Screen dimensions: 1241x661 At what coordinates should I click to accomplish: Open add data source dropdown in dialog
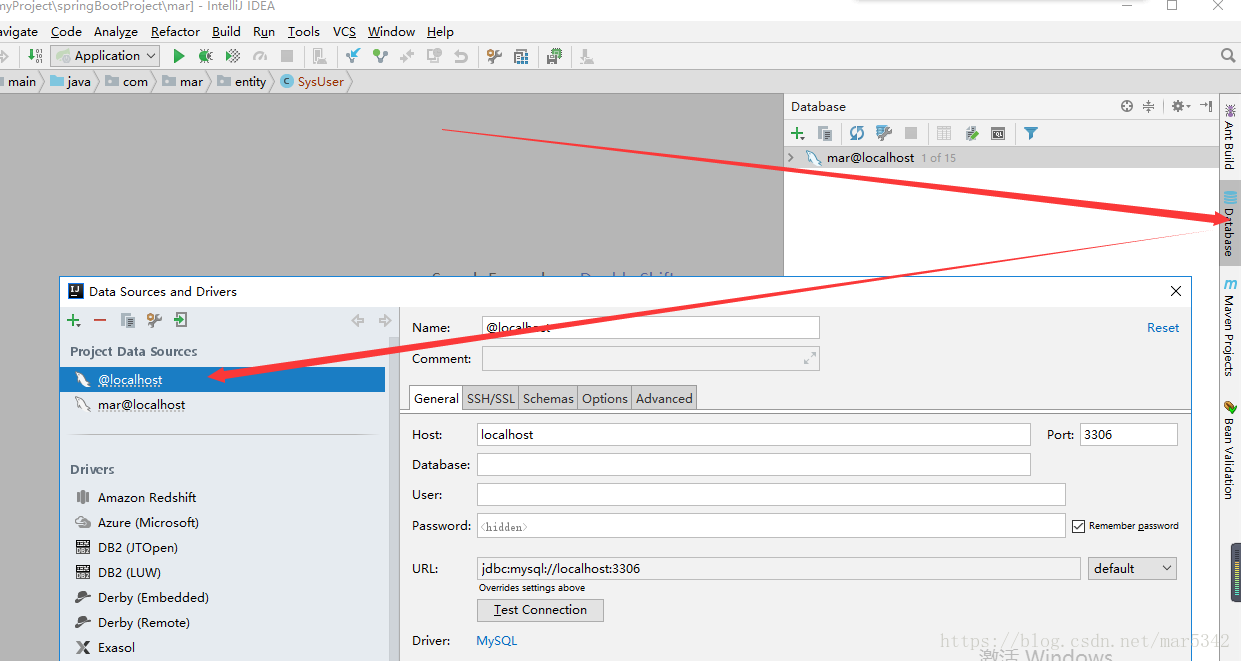click(74, 320)
